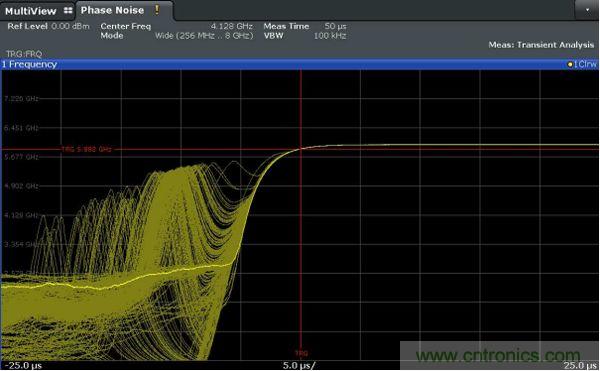Click the TRG:FRQ trigger status label
The image size is (600, 371).
[24, 54]
